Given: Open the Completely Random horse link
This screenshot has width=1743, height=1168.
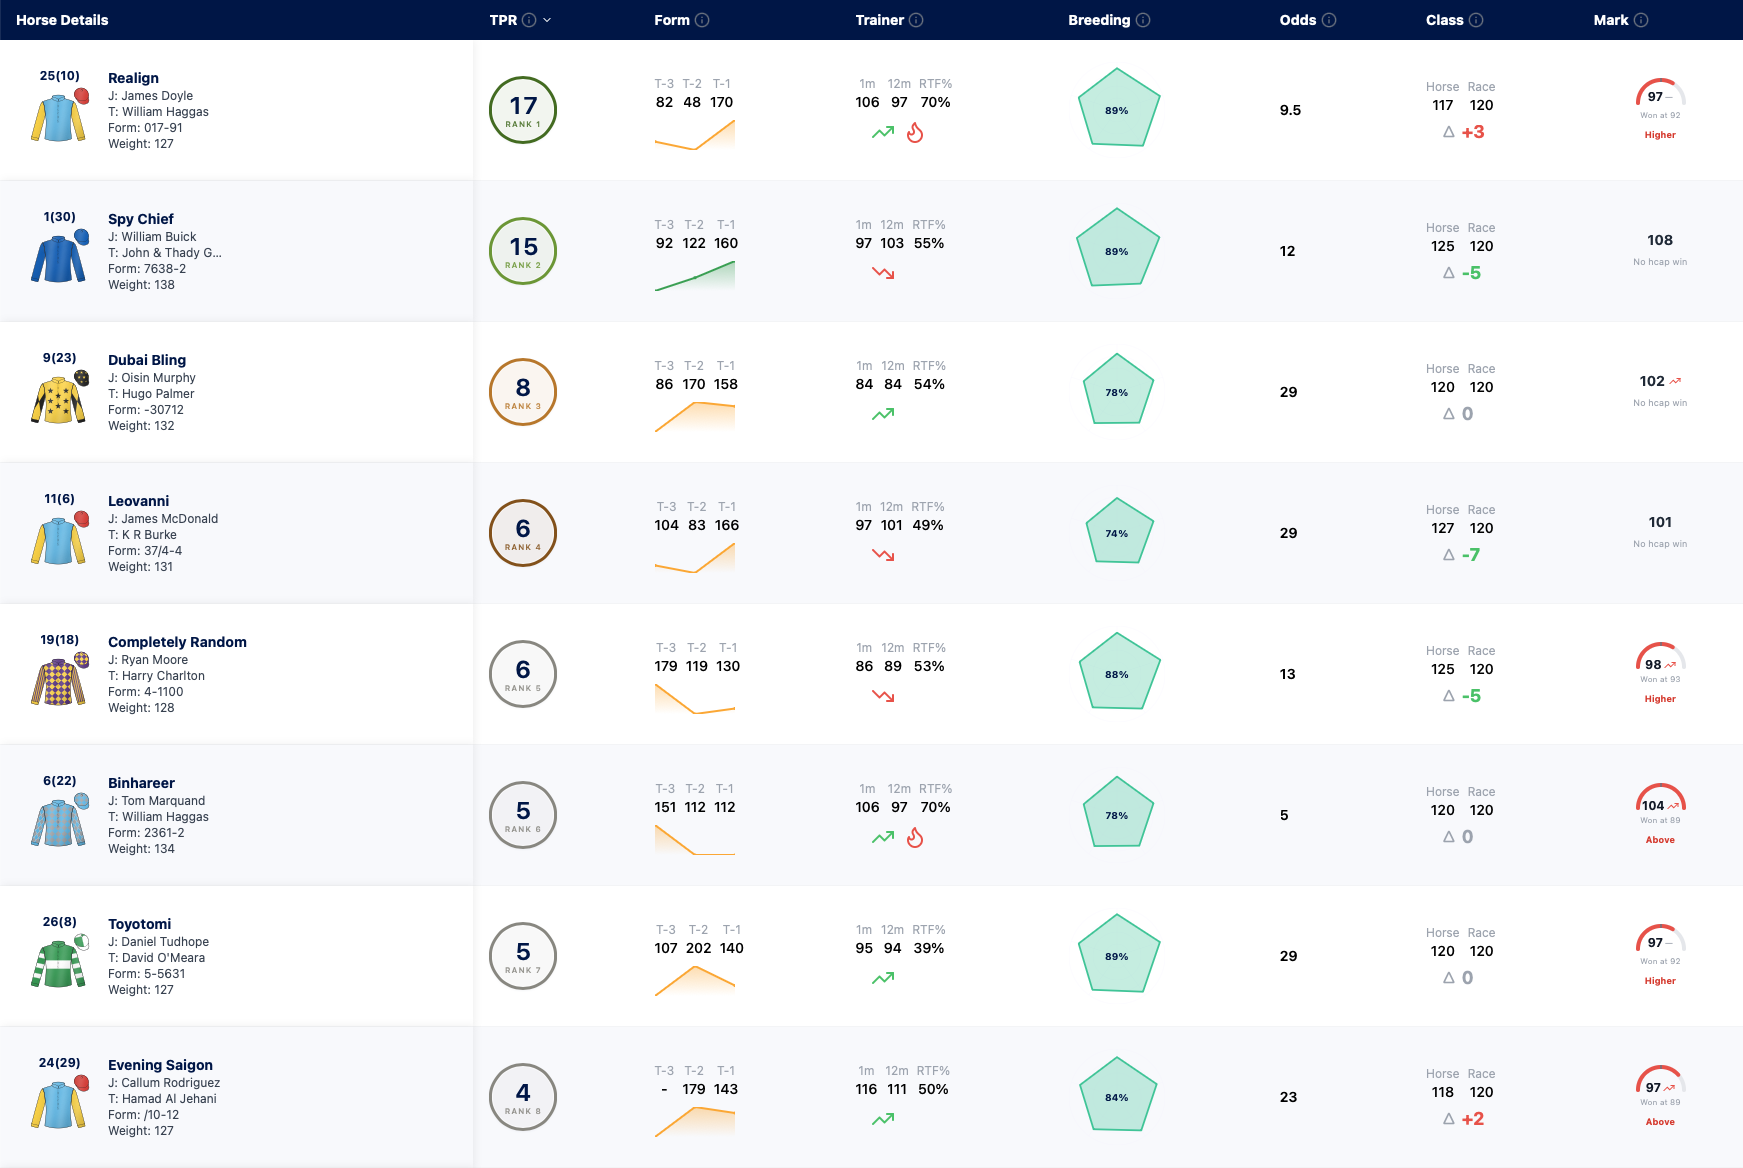Looking at the screenshot, I should point(177,642).
